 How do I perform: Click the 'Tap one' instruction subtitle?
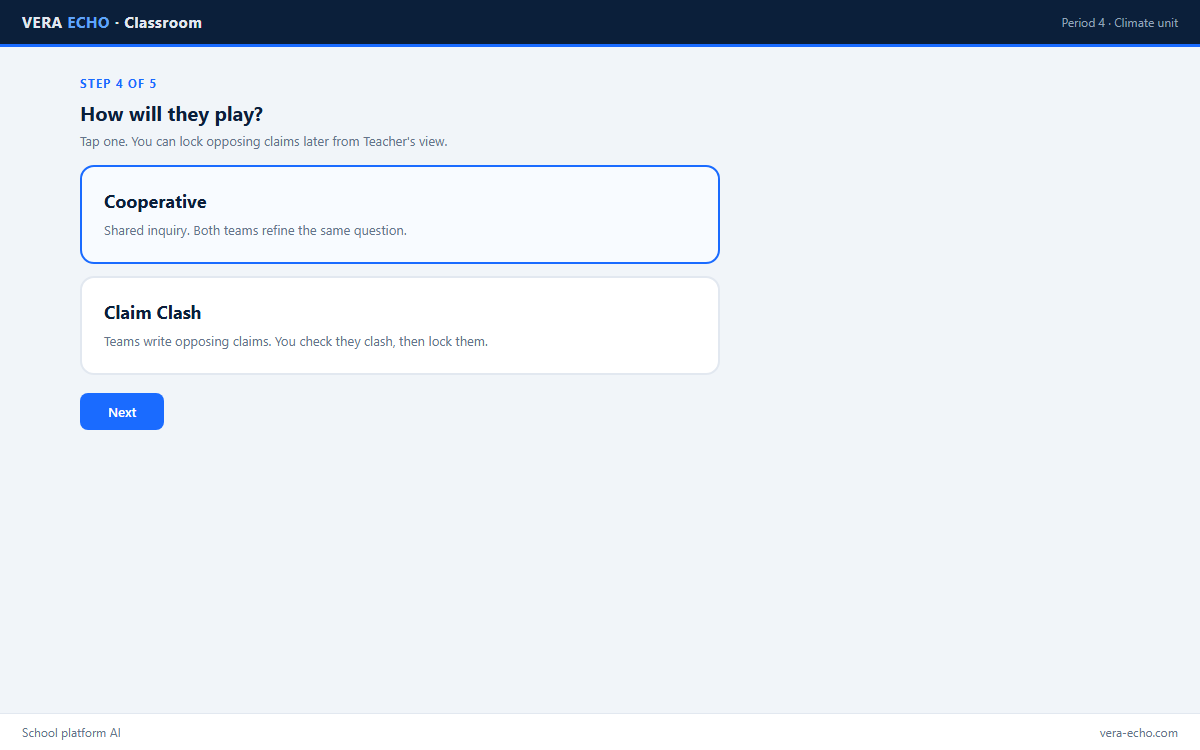pos(264,142)
